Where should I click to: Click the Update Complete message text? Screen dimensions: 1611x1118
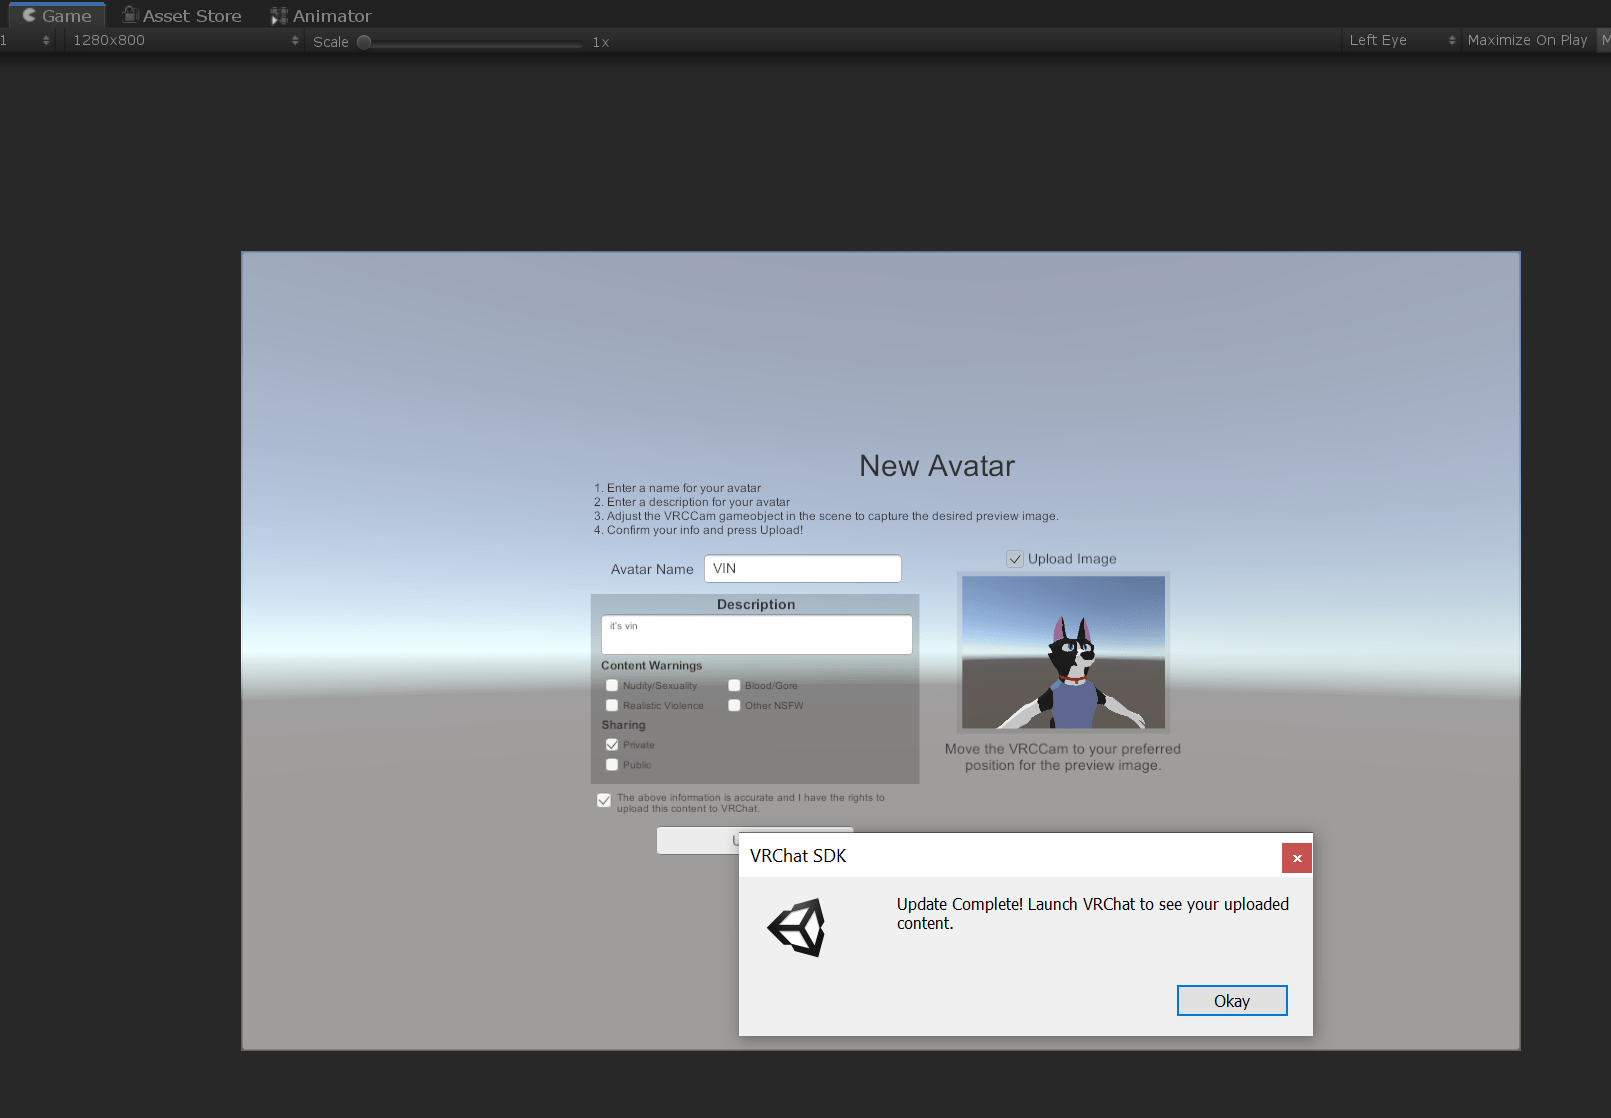[x=1093, y=914]
